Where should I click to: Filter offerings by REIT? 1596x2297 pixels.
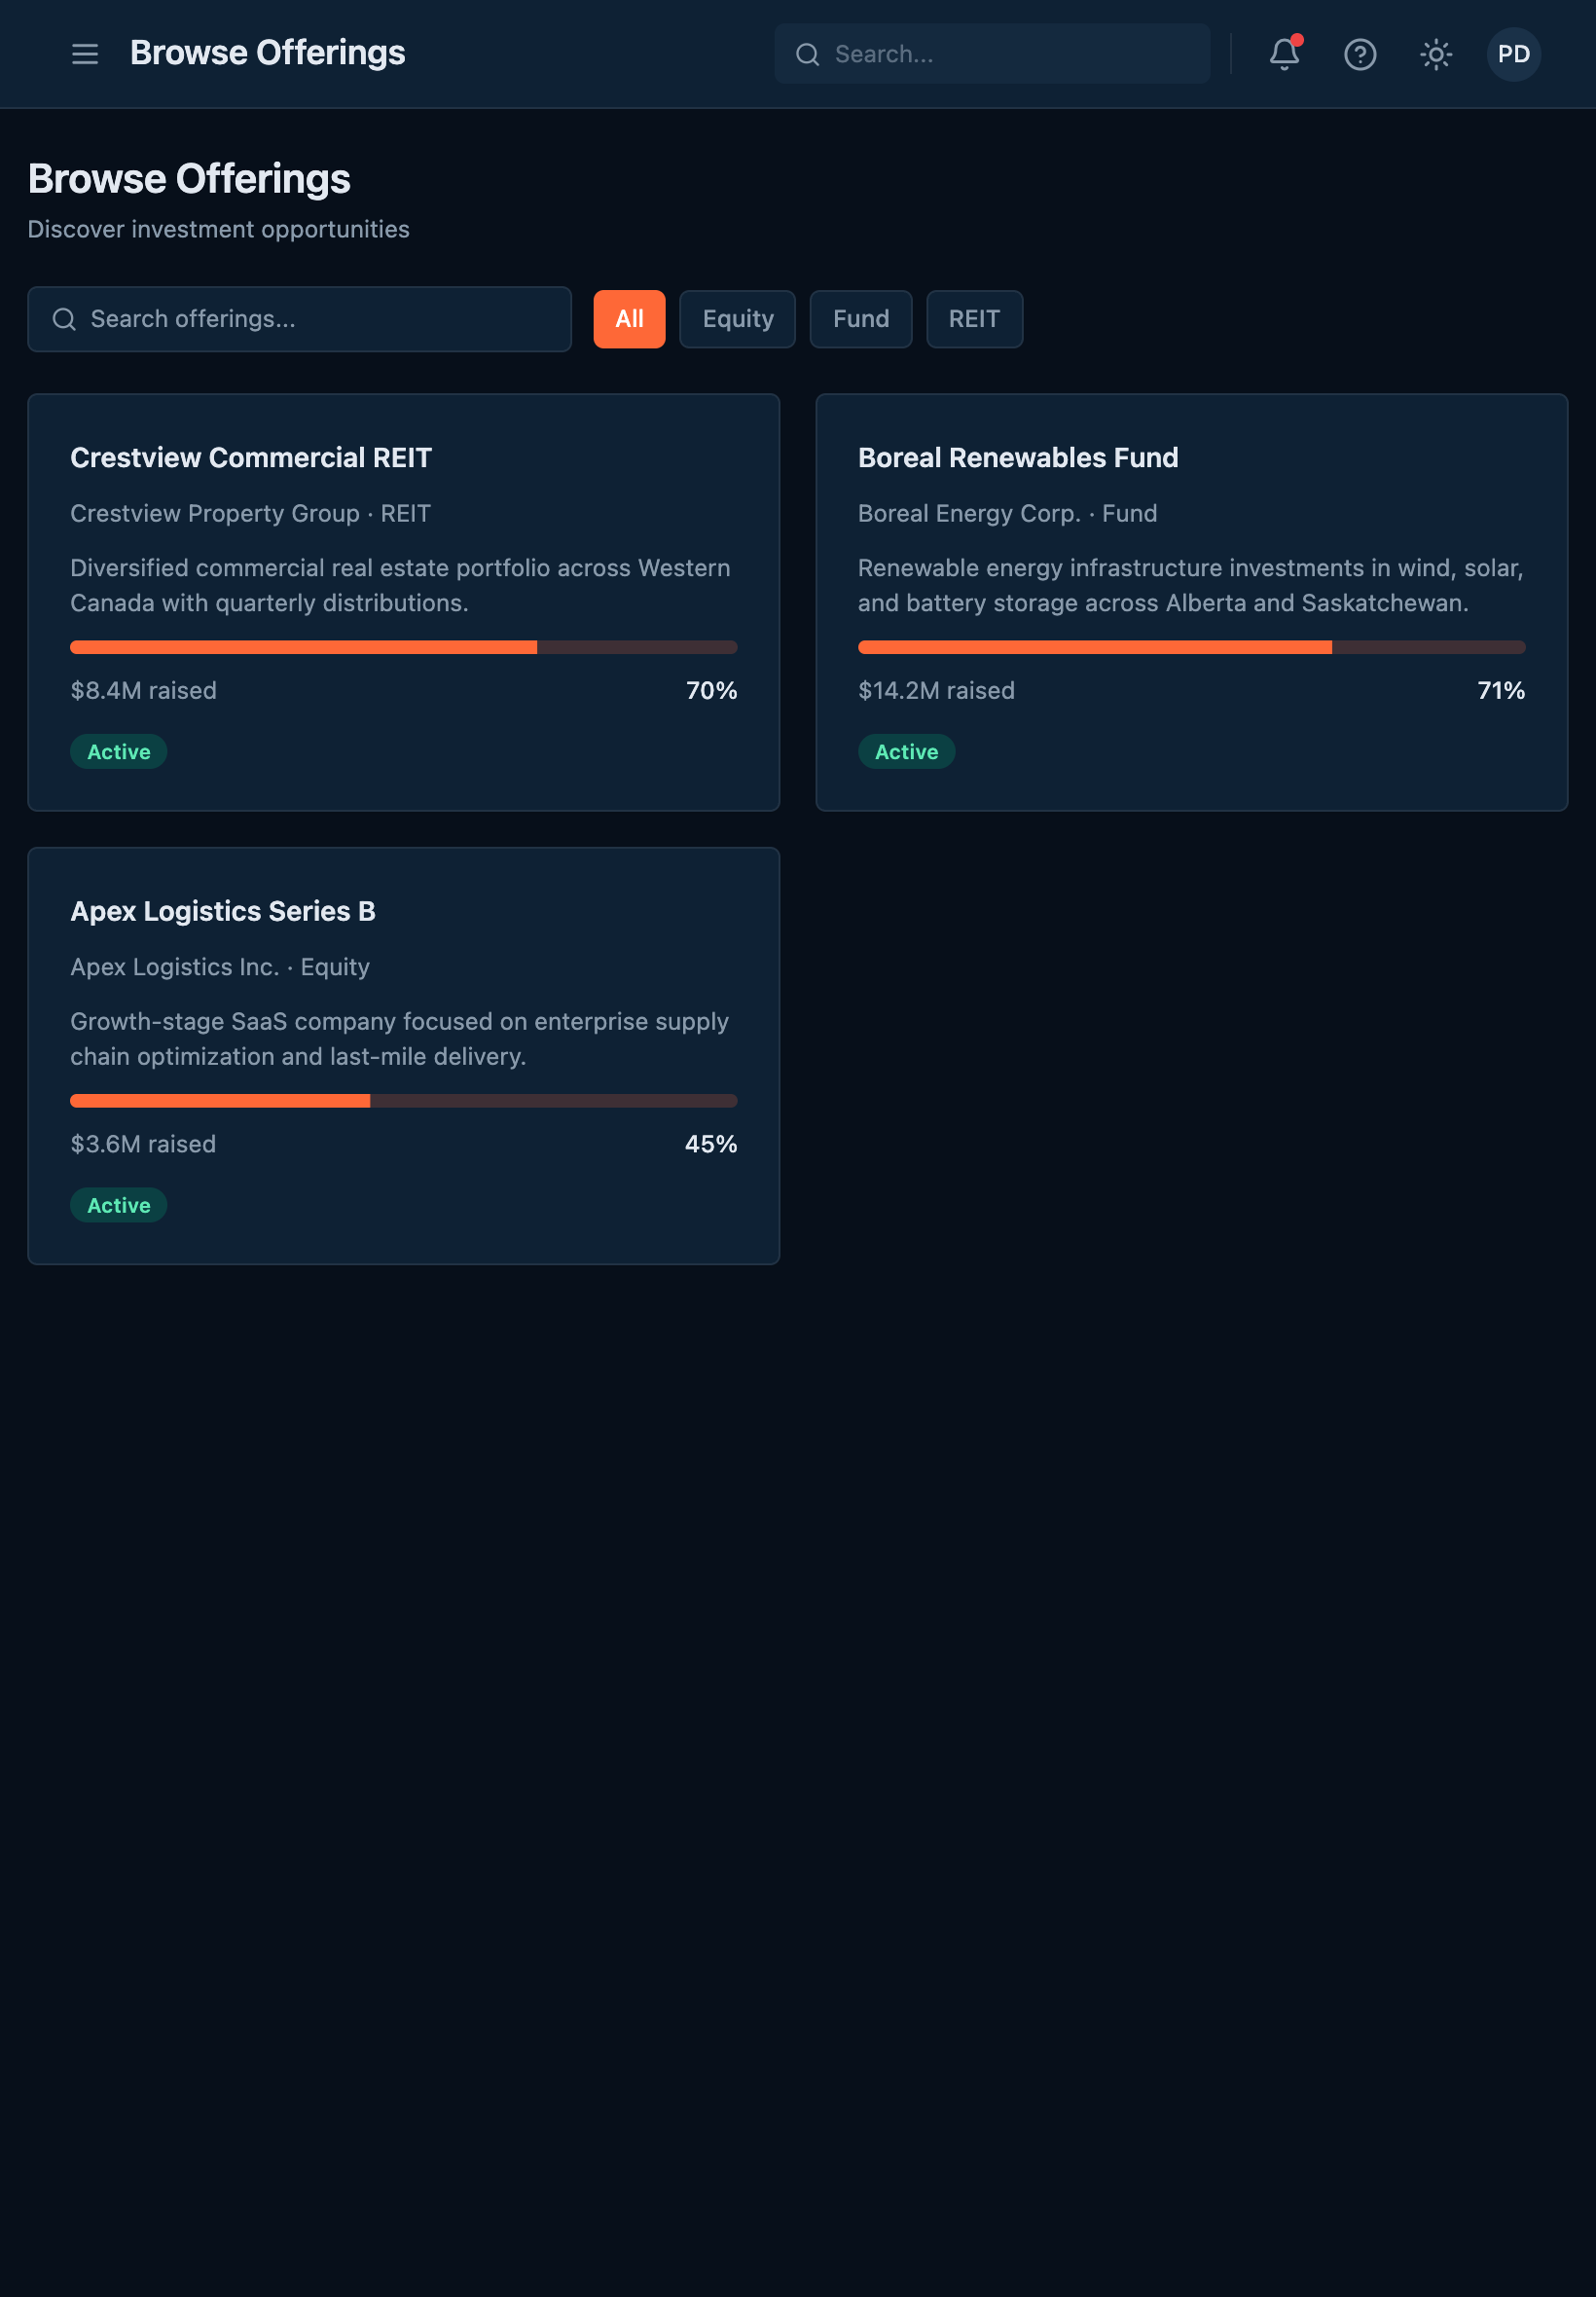coord(974,319)
